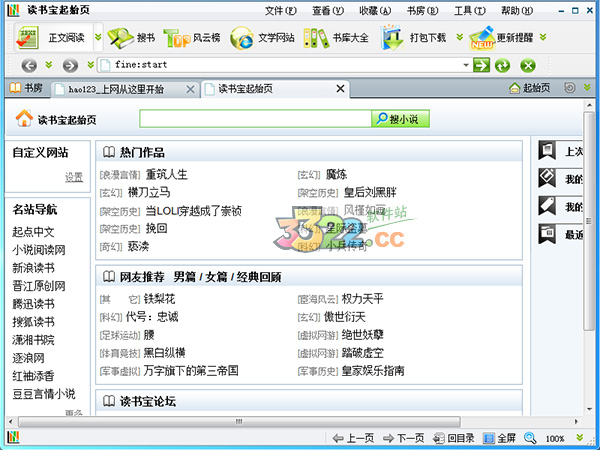
Task: Select the 女篇 recommendation category
Action: [x=216, y=277]
